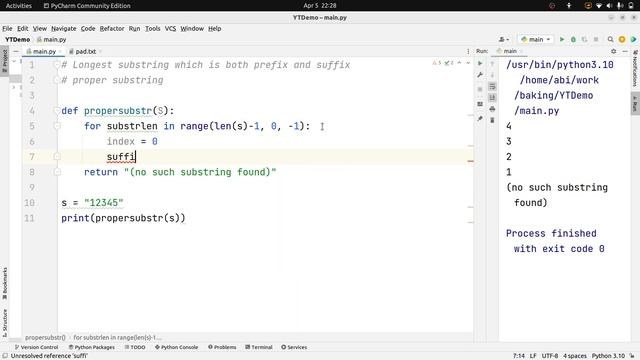Open the Services tool window
Image resolution: width=640 pixels, height=360 pixels.
(x=294, y=347)
